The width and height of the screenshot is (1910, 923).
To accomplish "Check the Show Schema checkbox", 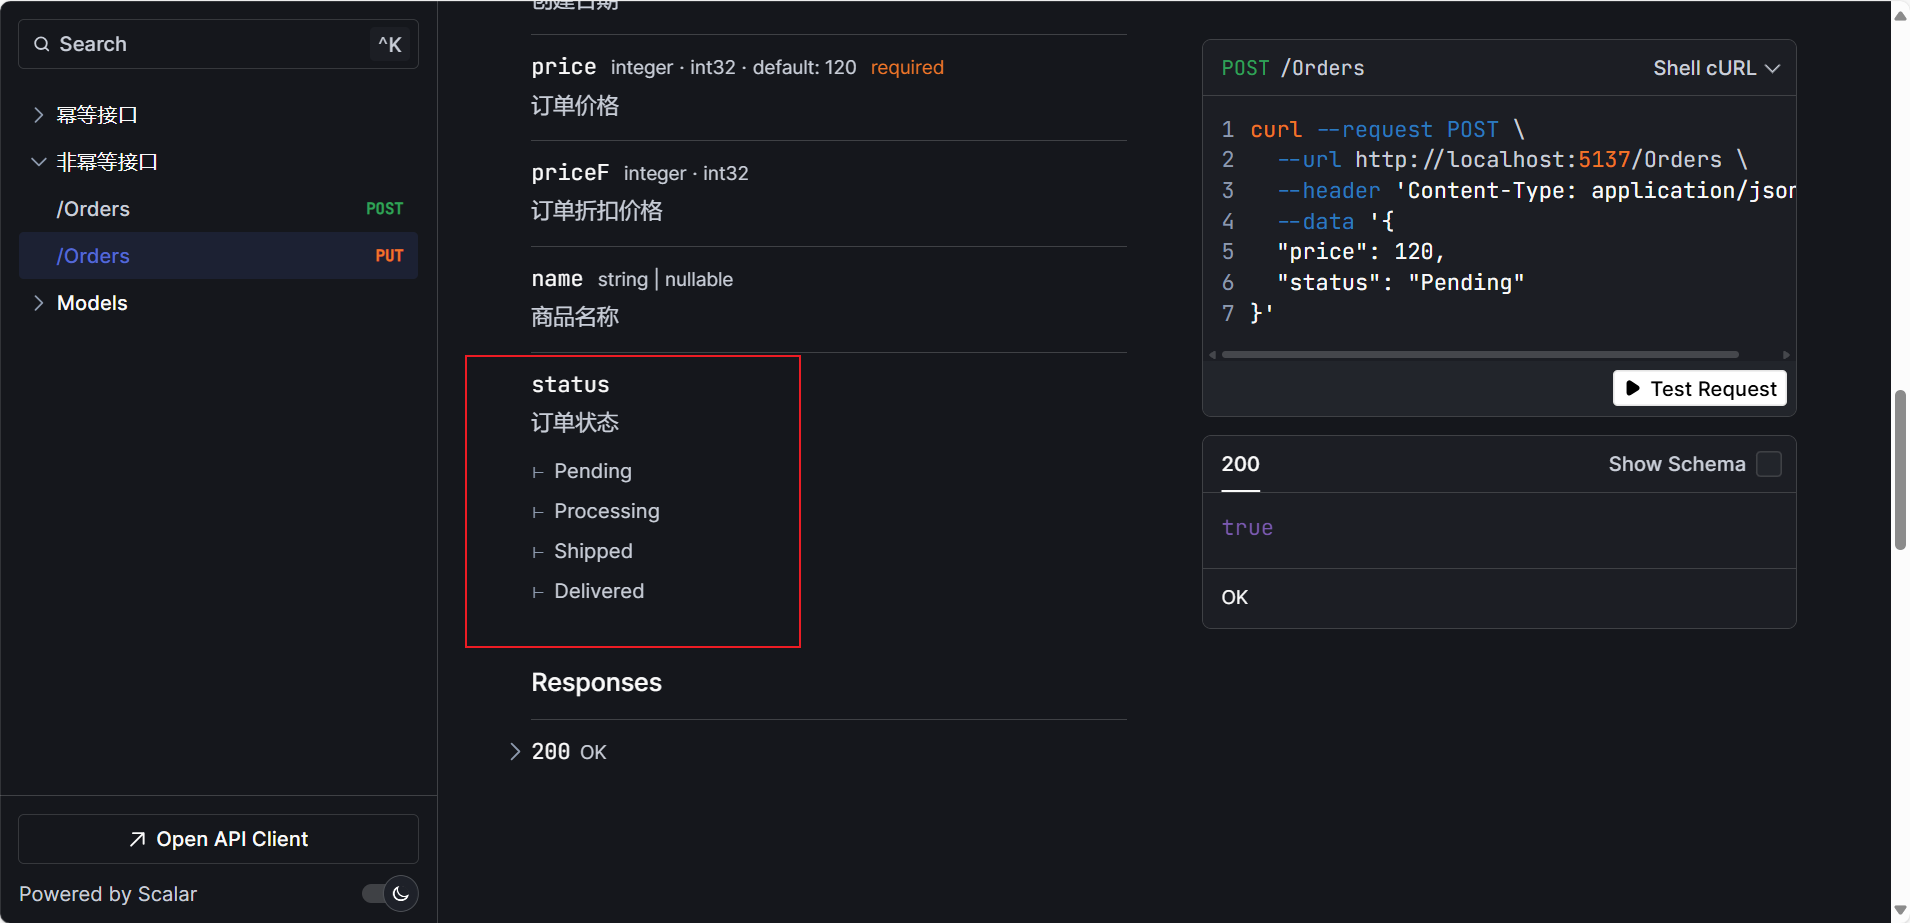I will [x=1769, y=464].
